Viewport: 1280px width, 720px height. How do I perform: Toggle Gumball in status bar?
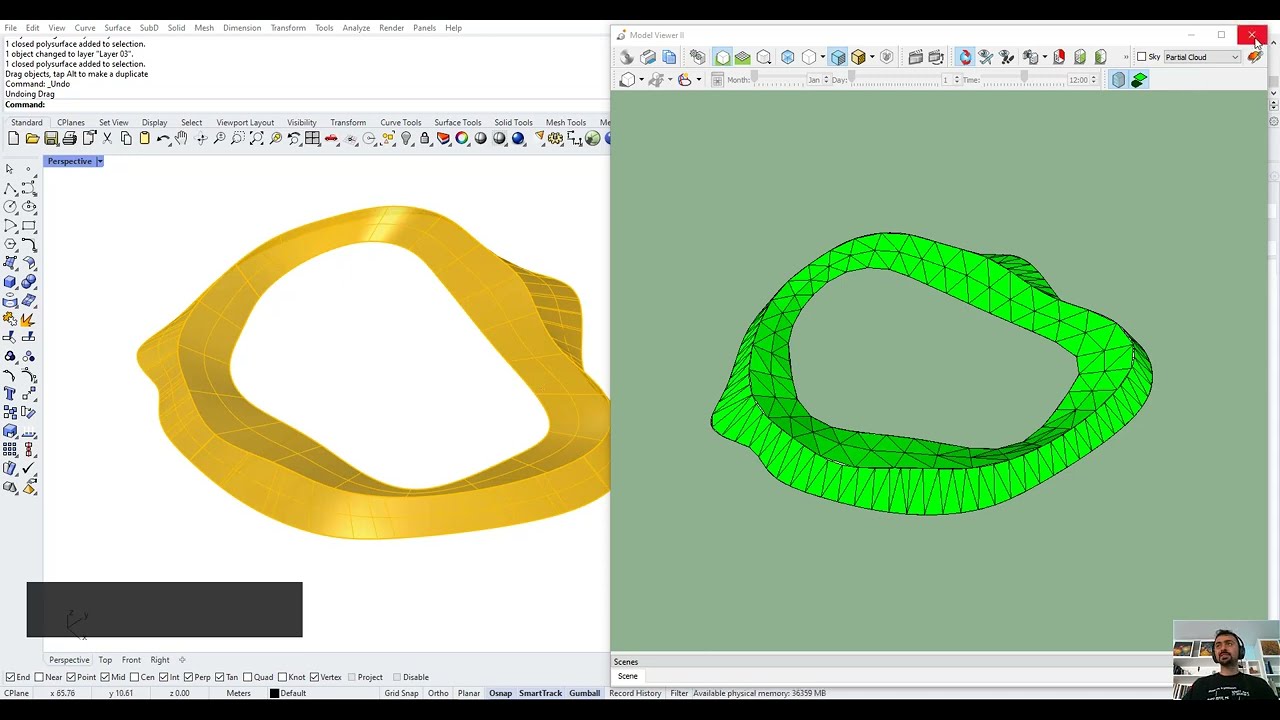click(584, 693)
